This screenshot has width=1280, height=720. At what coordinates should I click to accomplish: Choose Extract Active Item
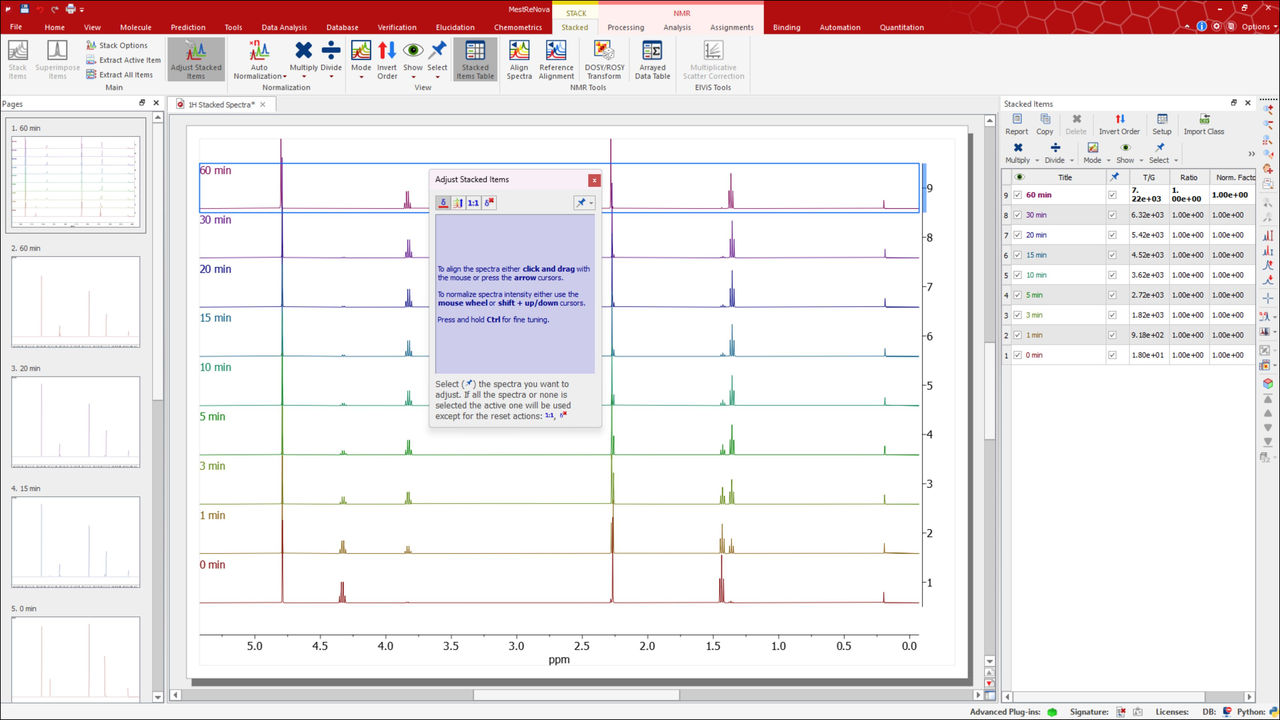click(123, 60)
